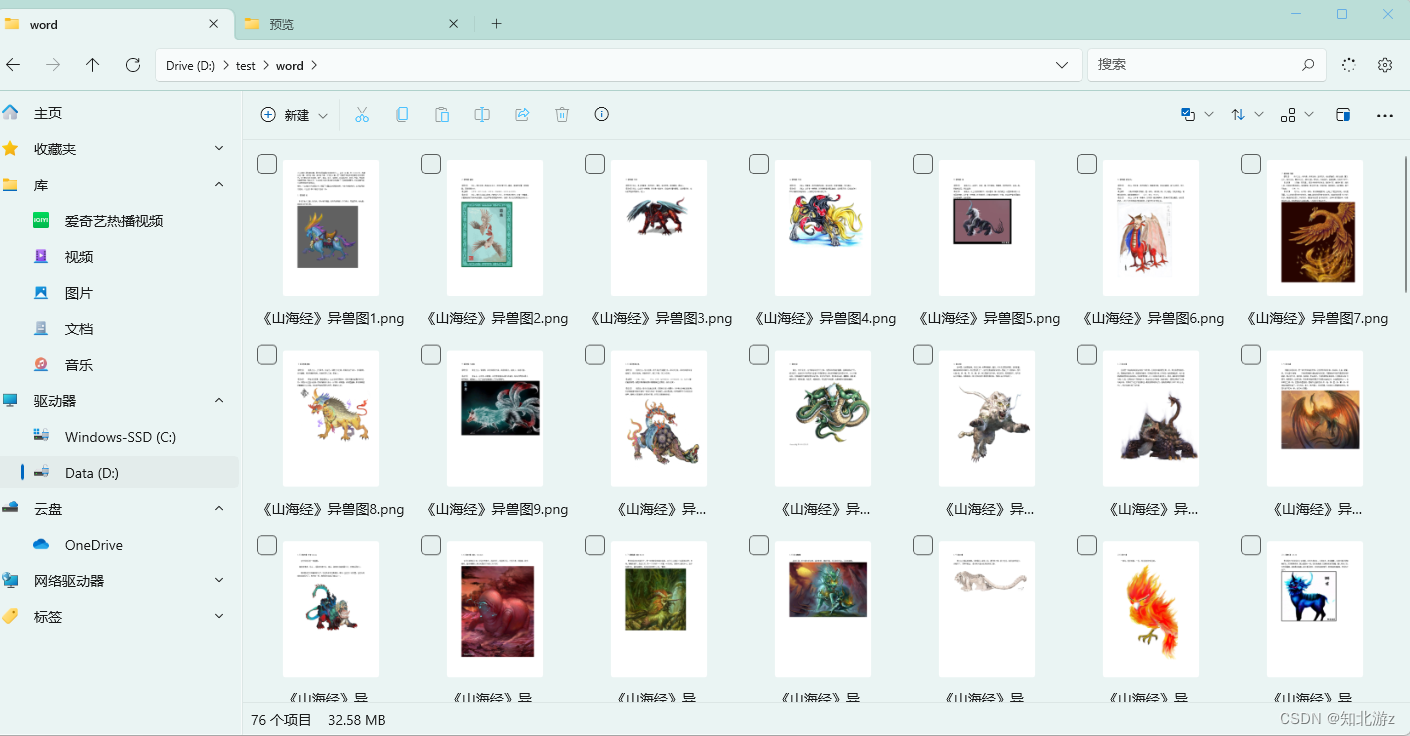1410x736 pixels.
Task: Open the view layout icon
Action: coord(1288,115)
